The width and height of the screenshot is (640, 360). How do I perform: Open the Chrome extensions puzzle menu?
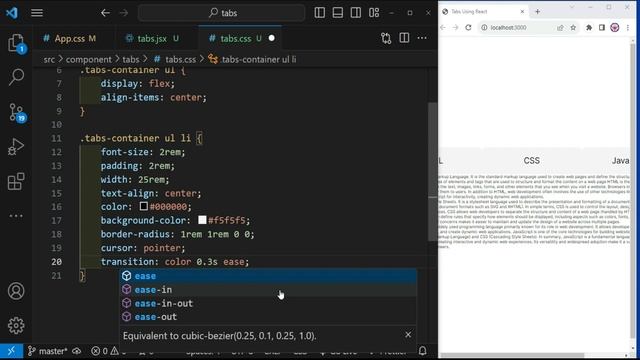(589, 28)
